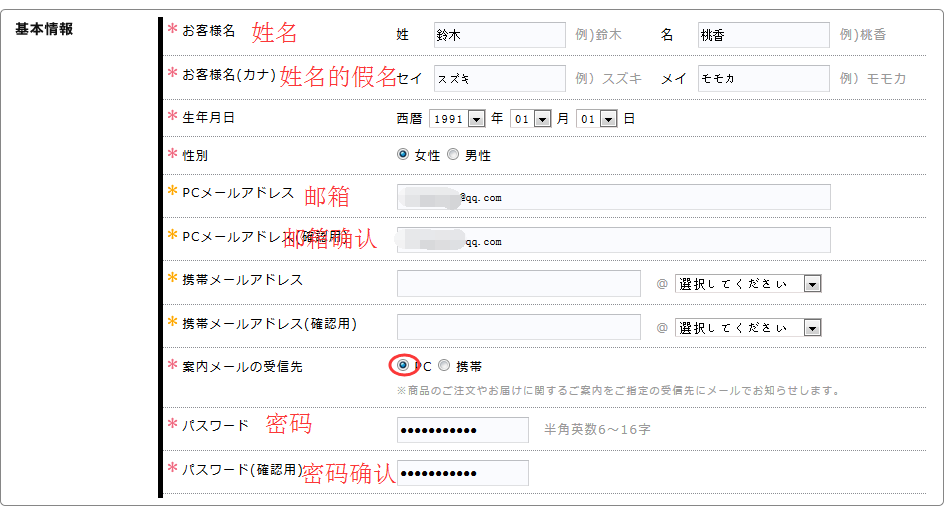This screenshot has width=947, height=514.
Task: Open the birth year dropdown showing 1991
Action: click(x=457, y=119)
